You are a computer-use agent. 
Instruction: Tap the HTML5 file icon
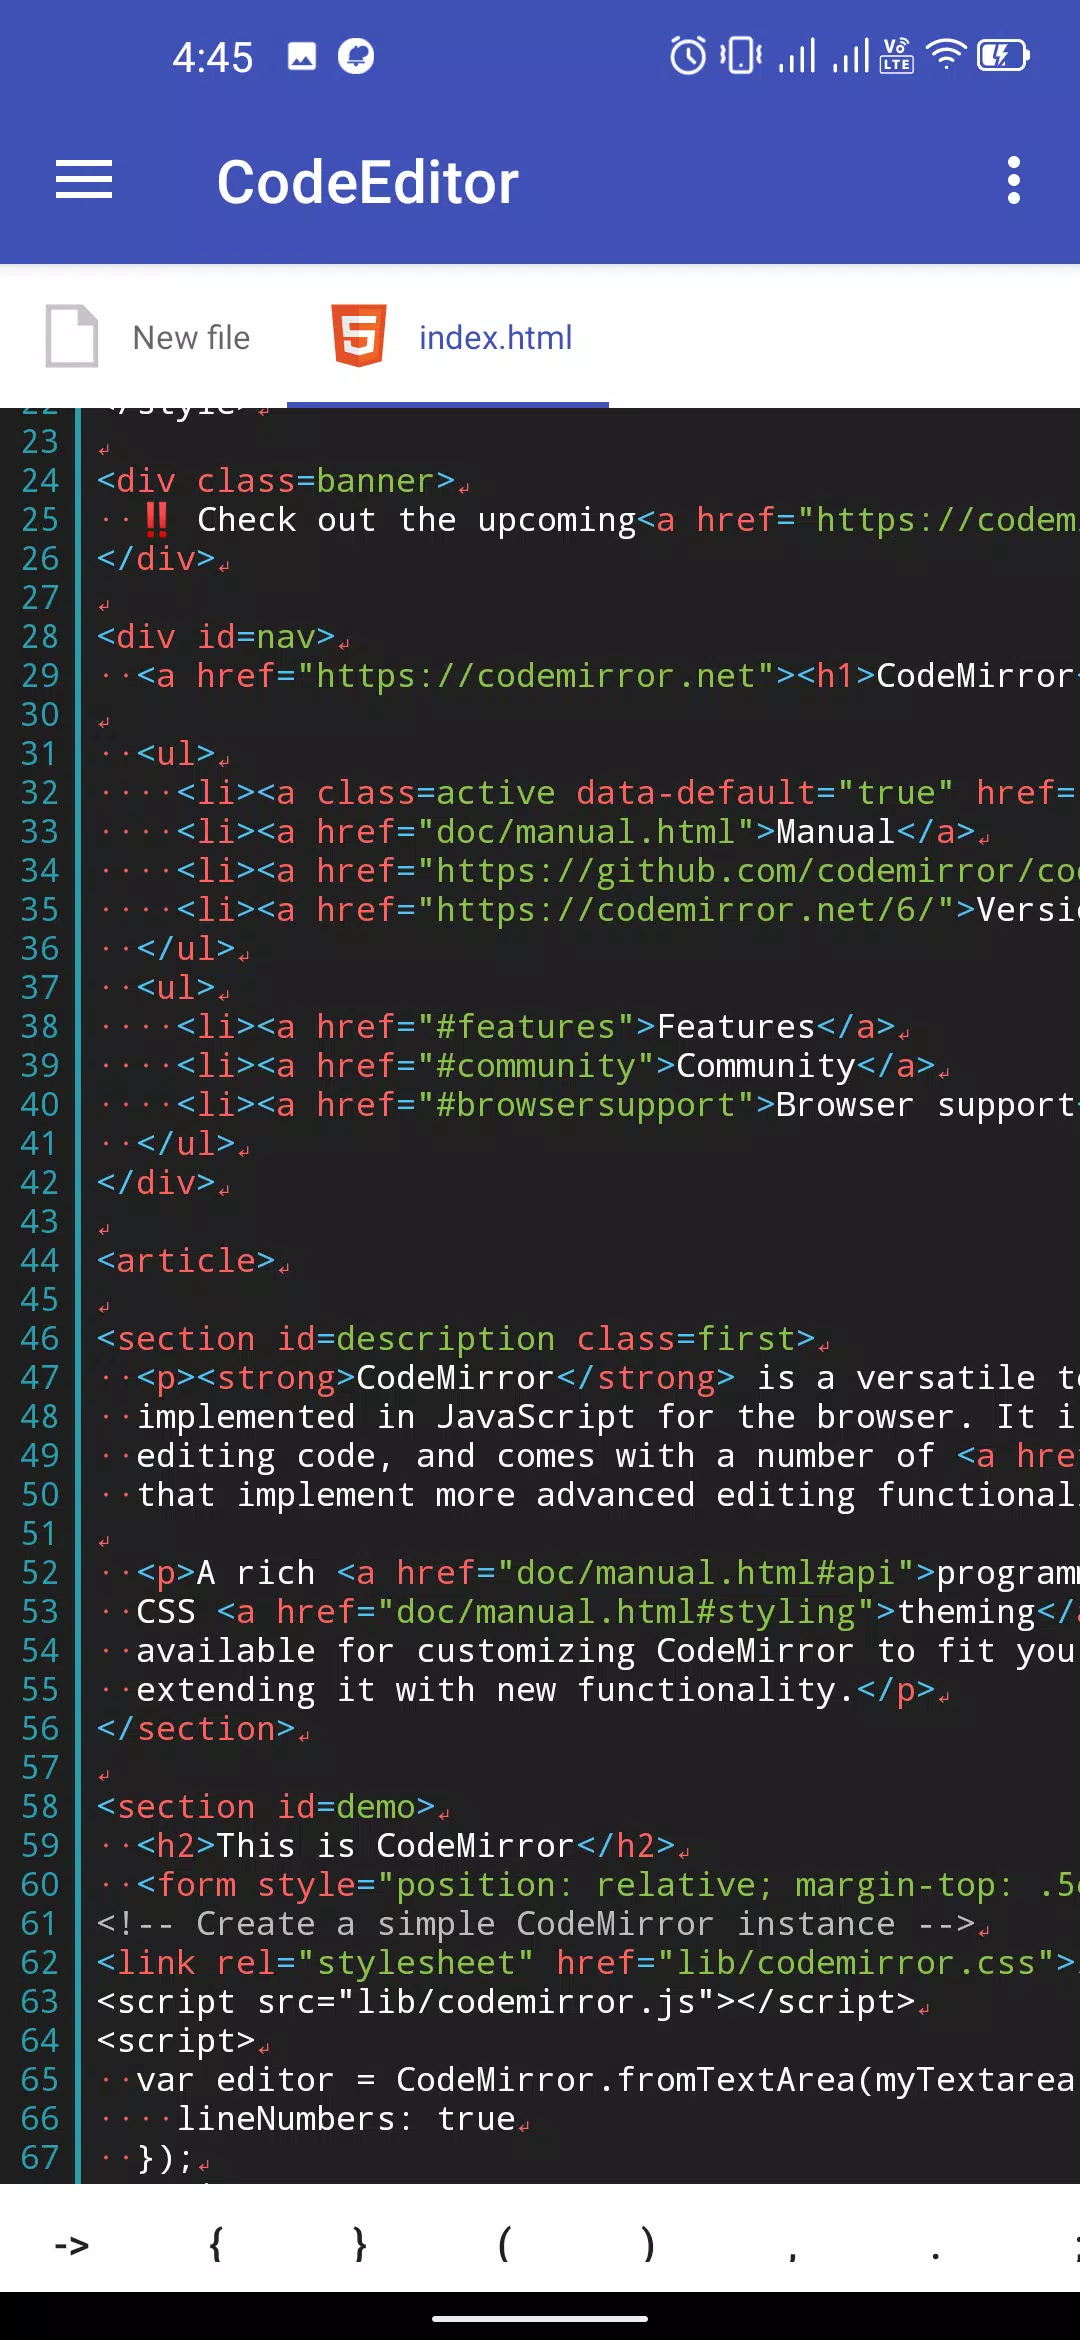pyautogui.click(x=359, y=336)
